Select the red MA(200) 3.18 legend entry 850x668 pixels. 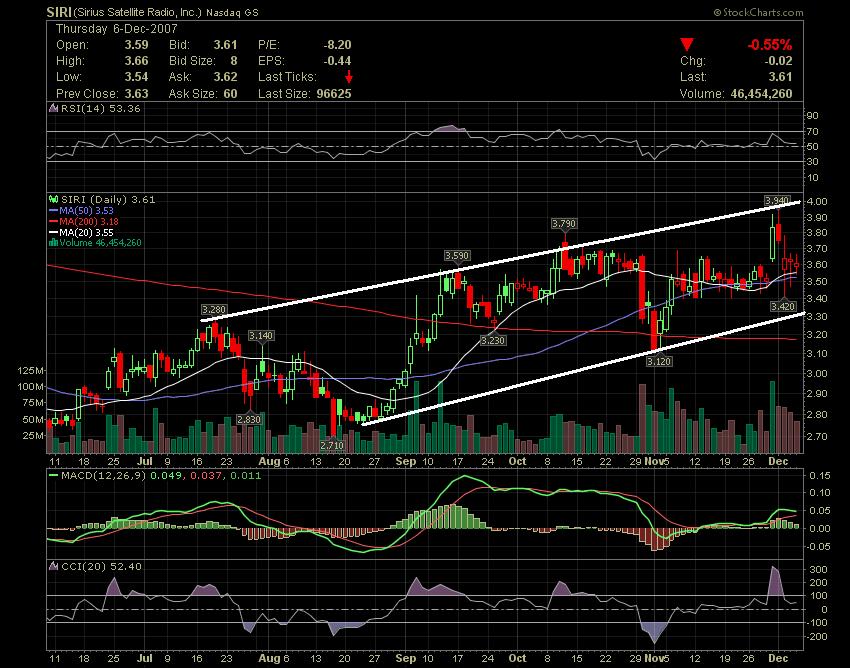(x=83, y=221)
